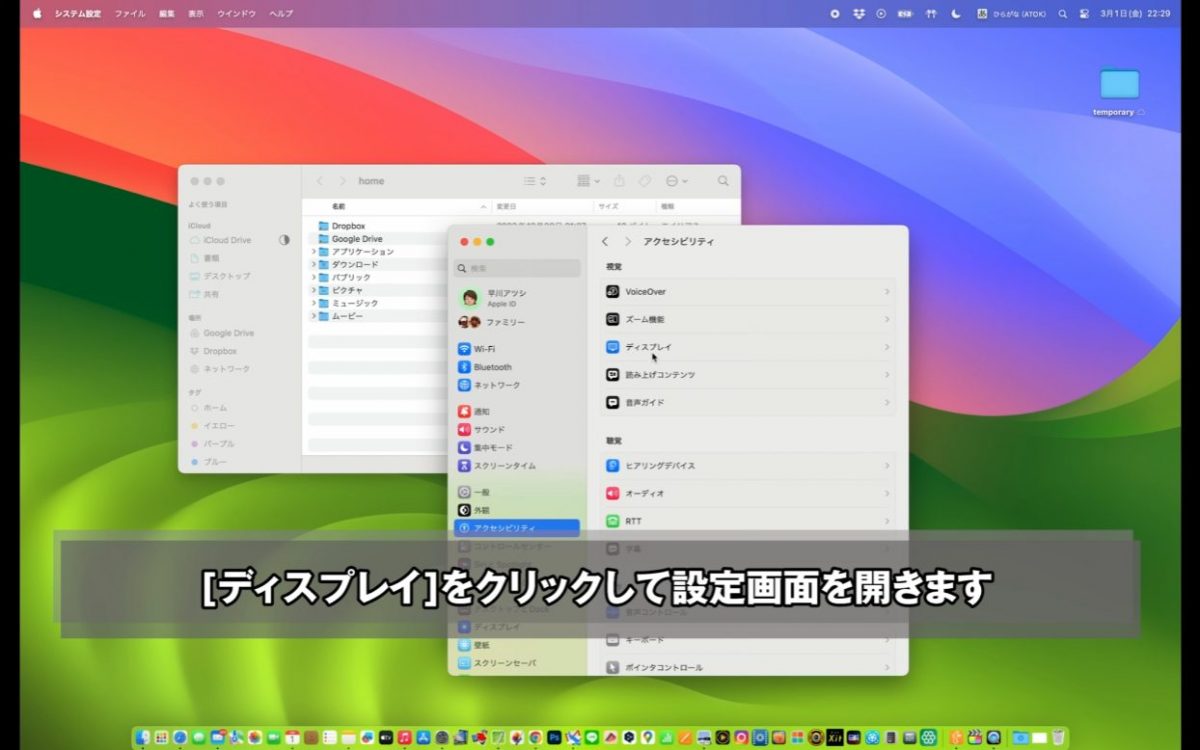The height and width of the screenshot is (750, 1200).
Task: Select Wi-Fi in the System Settings sidebar
Action: click(x=517, y=349)
